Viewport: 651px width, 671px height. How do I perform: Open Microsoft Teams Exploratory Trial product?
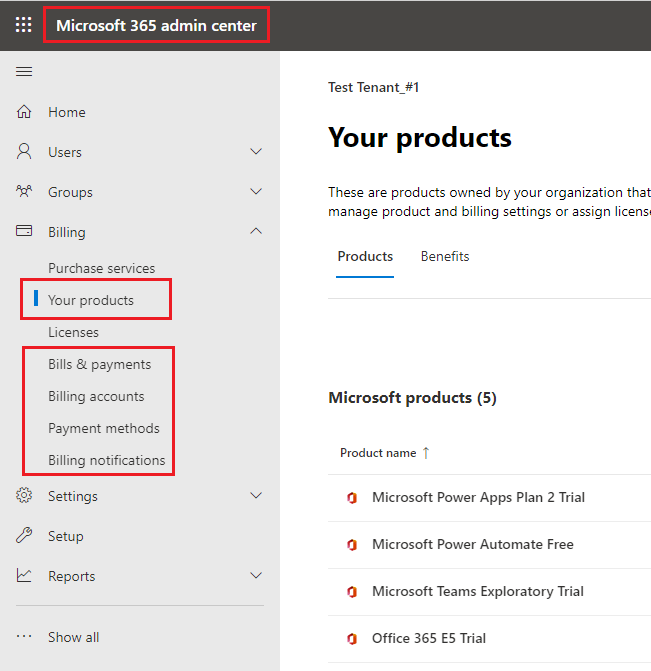point(478,591)
